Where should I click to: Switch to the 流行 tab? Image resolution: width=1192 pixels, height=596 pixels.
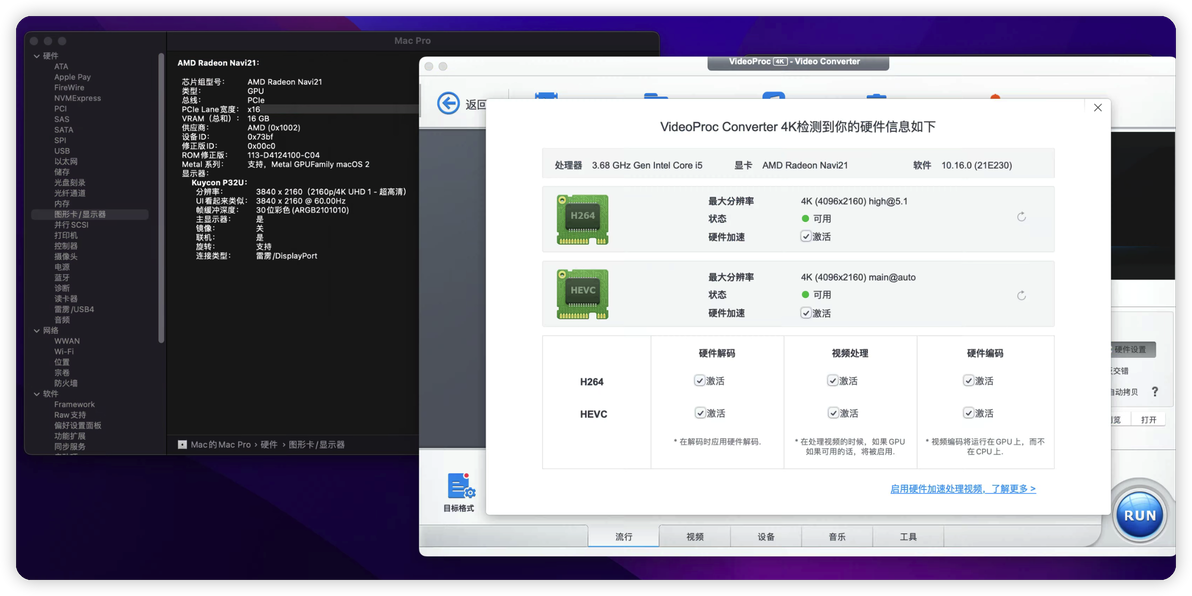point(623,537)
